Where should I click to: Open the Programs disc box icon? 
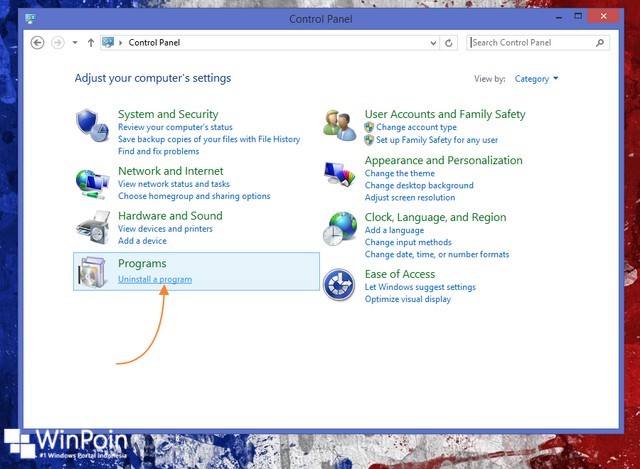coord(93,272)
